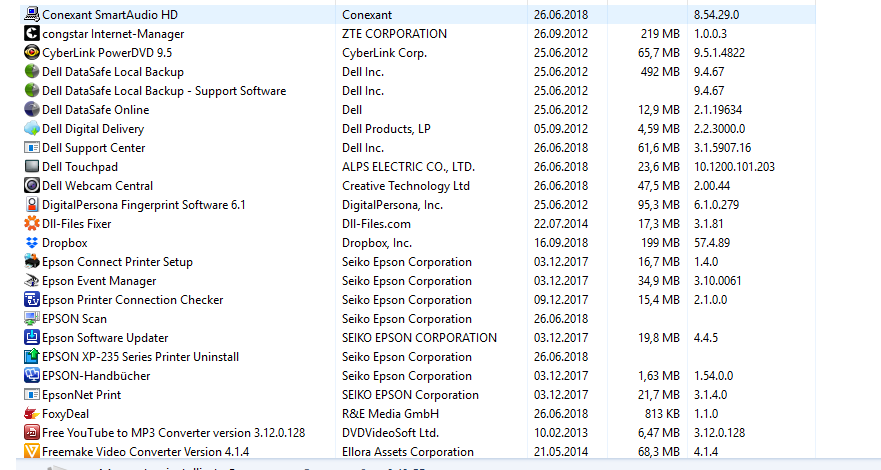Click the EPSON-Handbücher icon
This screenshot has width=881, height=470.
pyautogui.click(x=32, y=376)
